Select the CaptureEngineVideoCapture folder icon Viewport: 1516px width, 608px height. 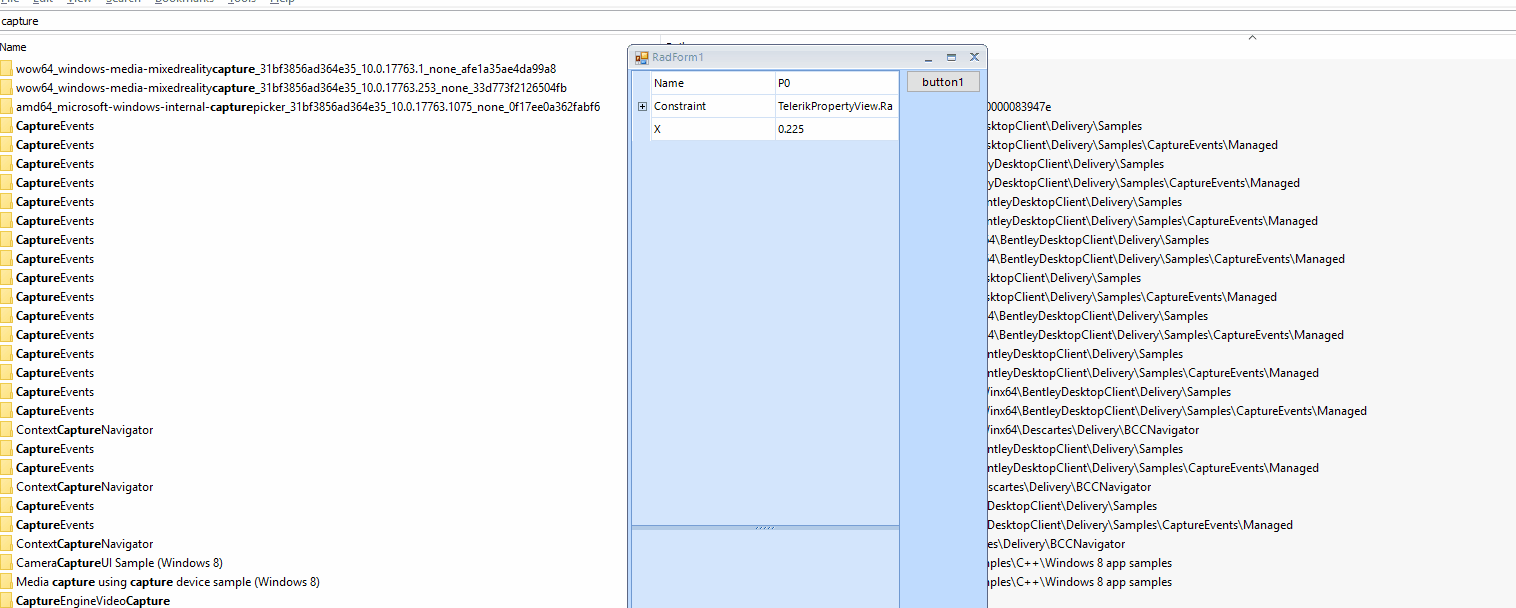(6, 601)
